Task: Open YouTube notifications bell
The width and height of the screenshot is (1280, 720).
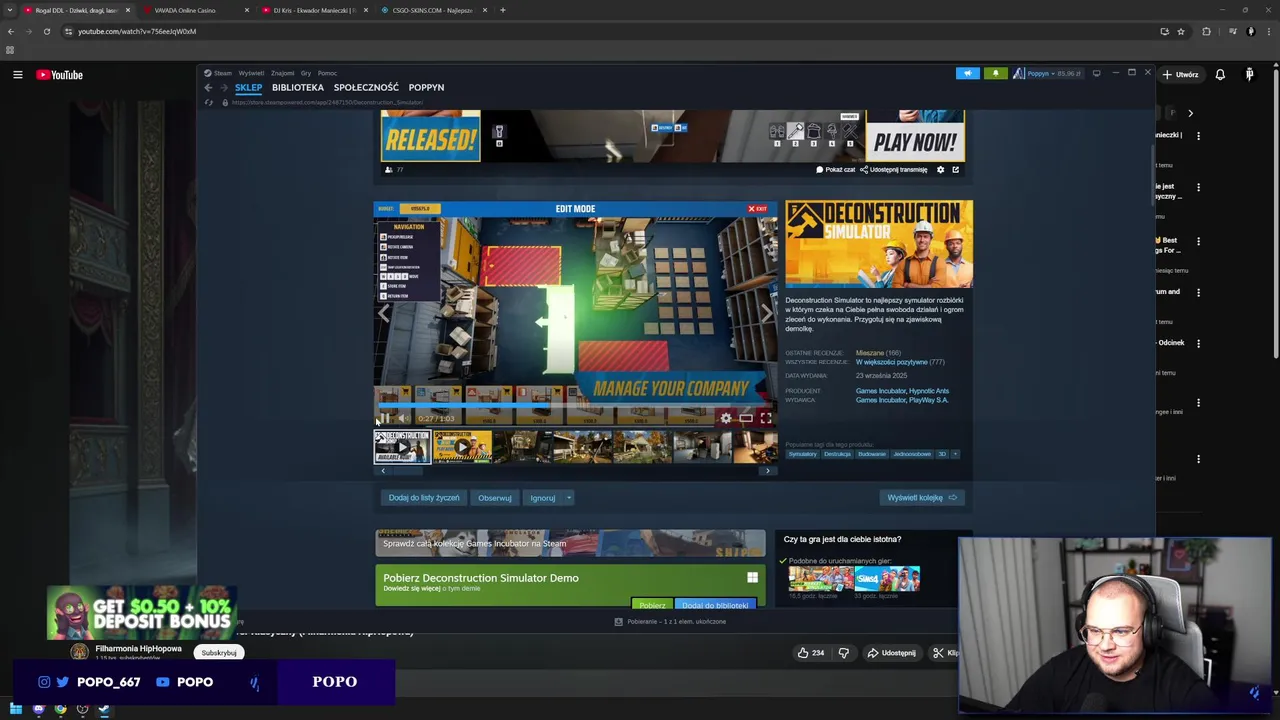Action: click(x=1220, y=75)
